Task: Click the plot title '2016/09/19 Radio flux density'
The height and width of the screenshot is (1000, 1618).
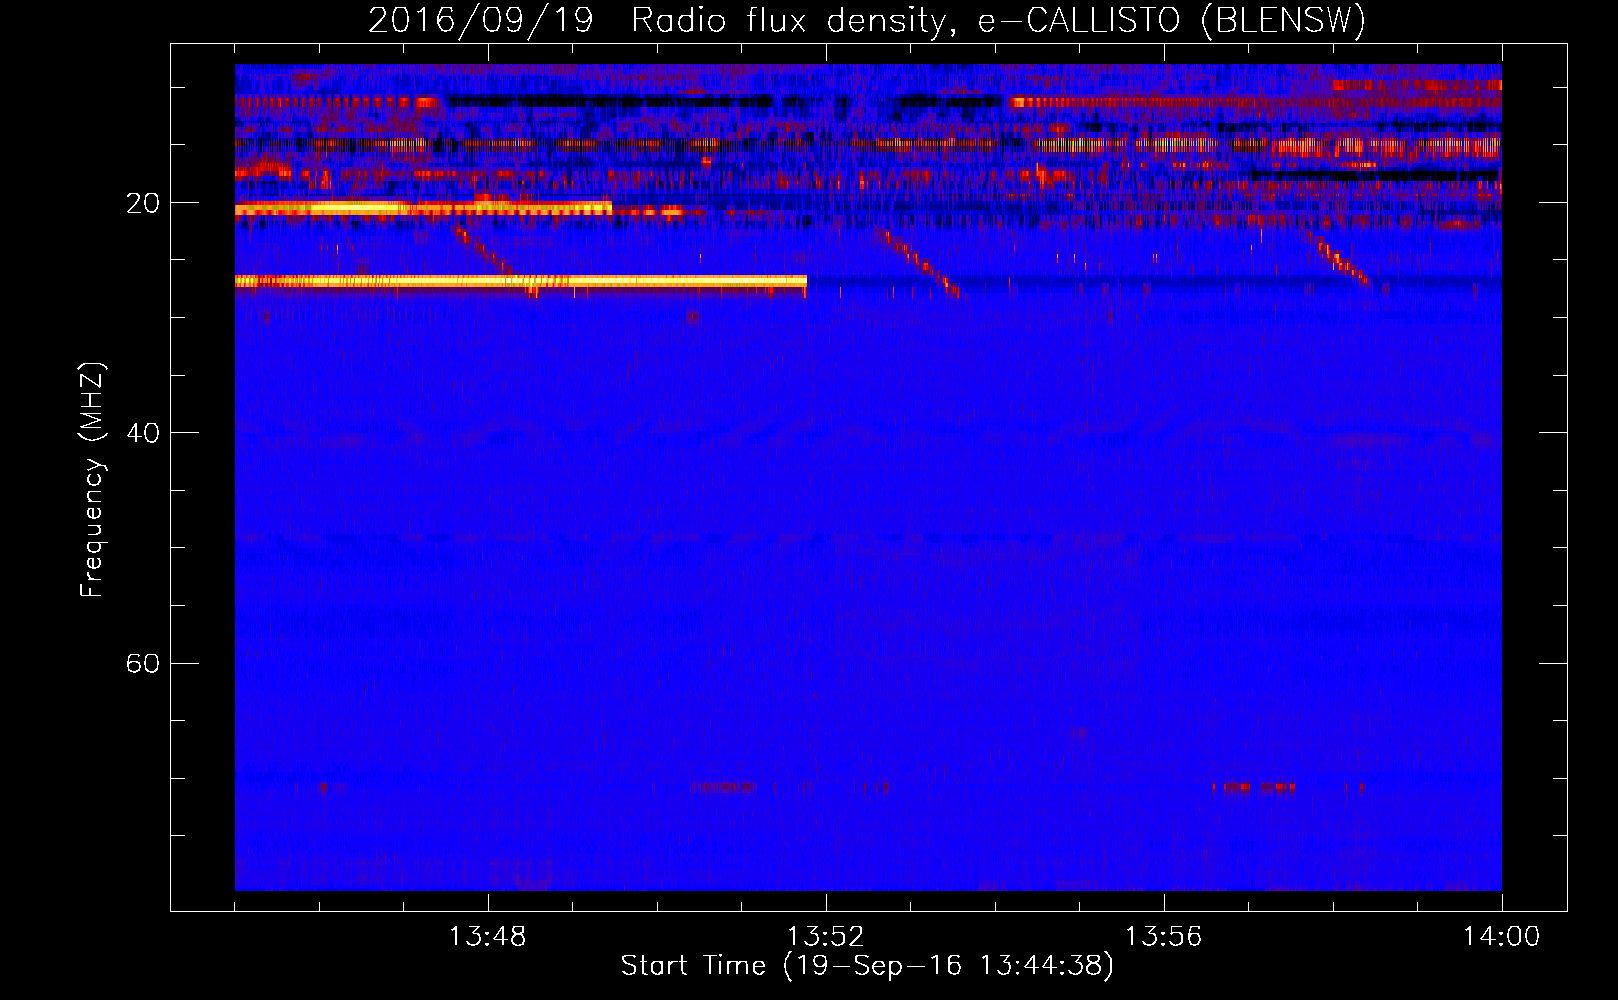Action: point(656,21)
